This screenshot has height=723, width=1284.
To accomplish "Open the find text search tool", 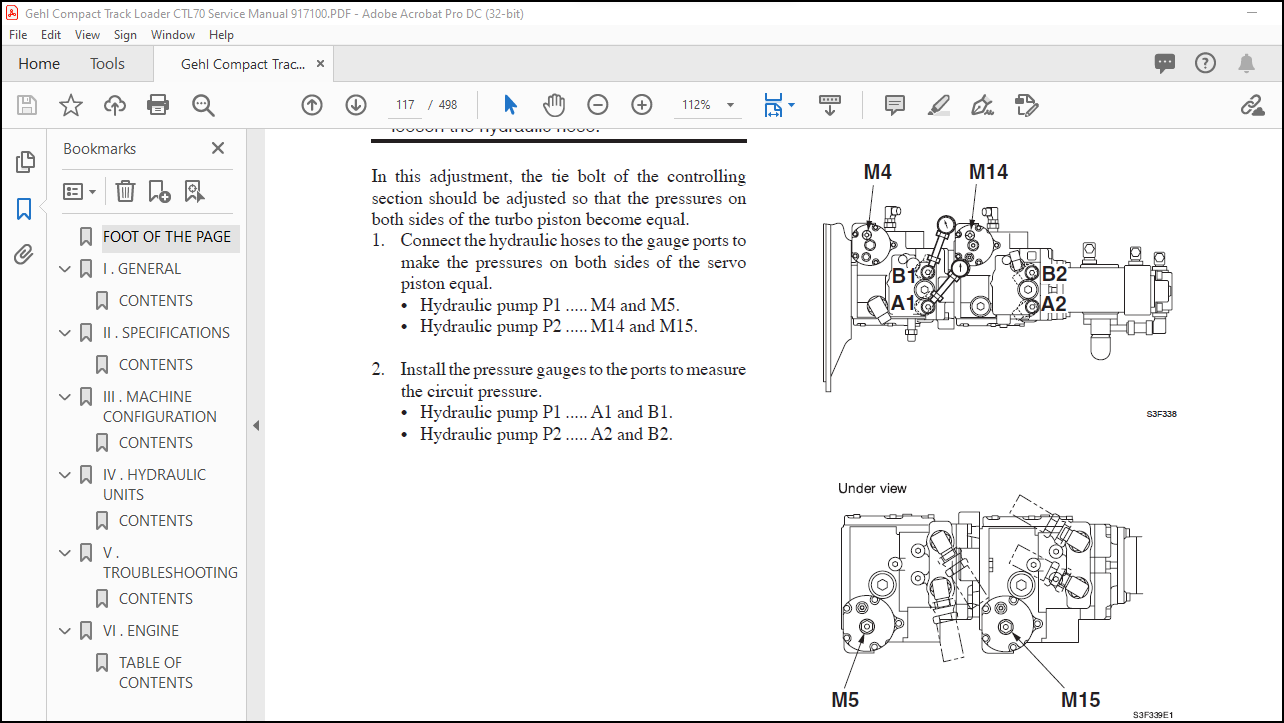I will pyautogui.click(x=204, y=105).
